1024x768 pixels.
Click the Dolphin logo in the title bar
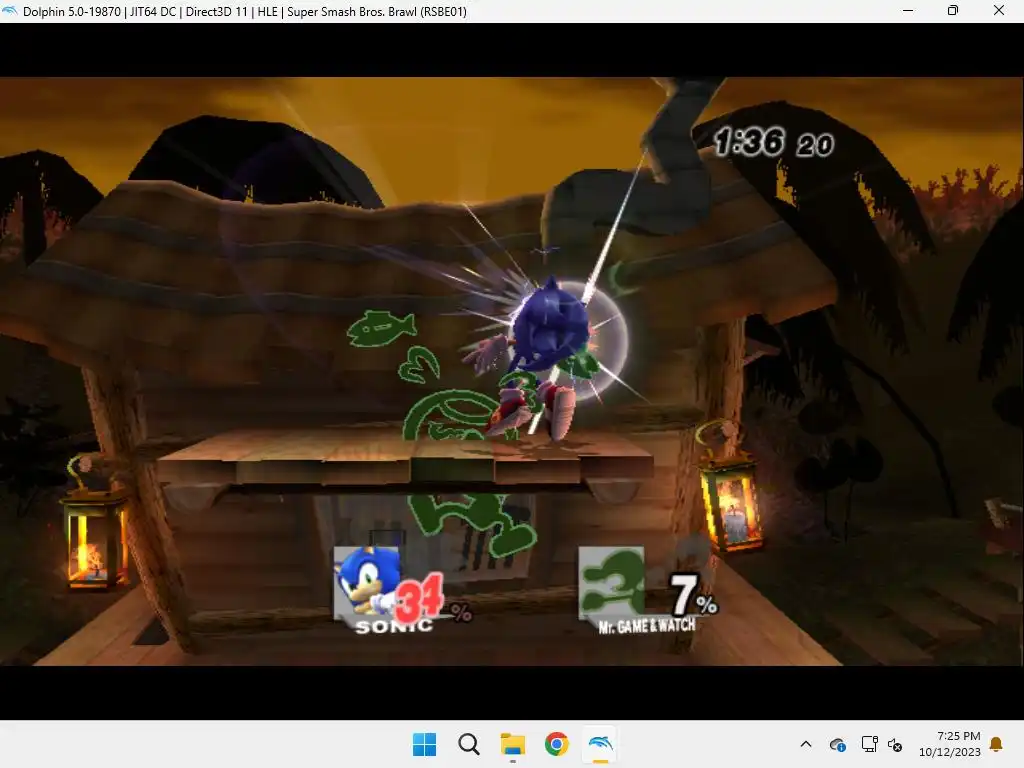10,10
